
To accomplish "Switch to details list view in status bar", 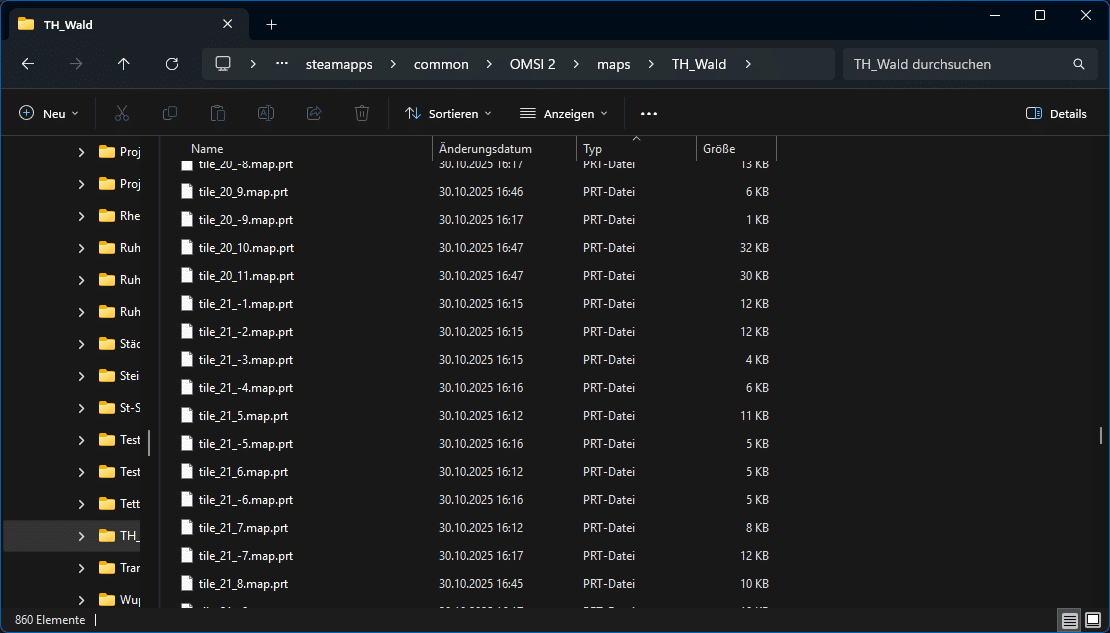I will pyautogui.click(x=1070, y=621).
